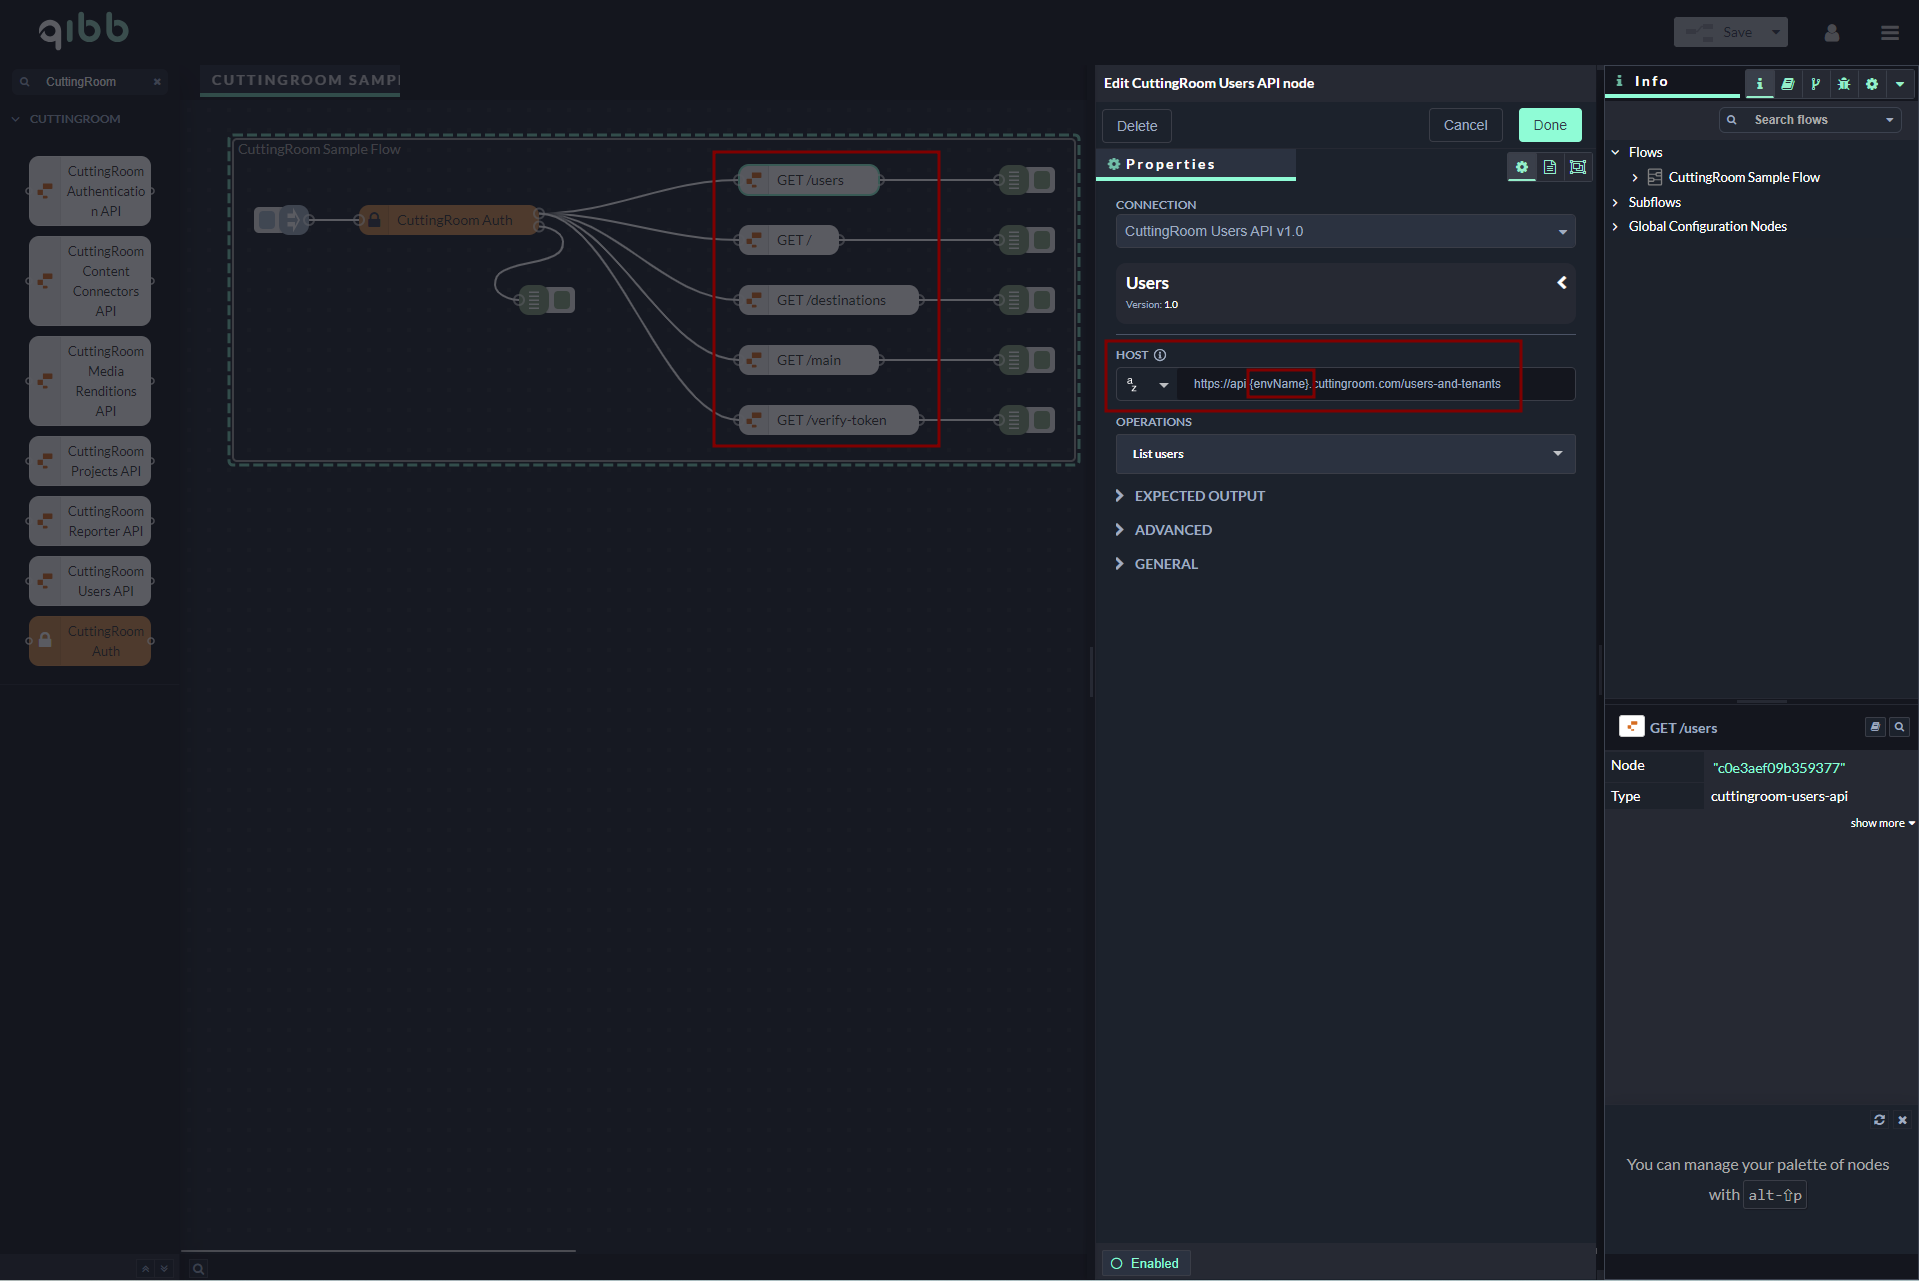Click the Delete node button

pyautogui.click(x=1136, y=126)
